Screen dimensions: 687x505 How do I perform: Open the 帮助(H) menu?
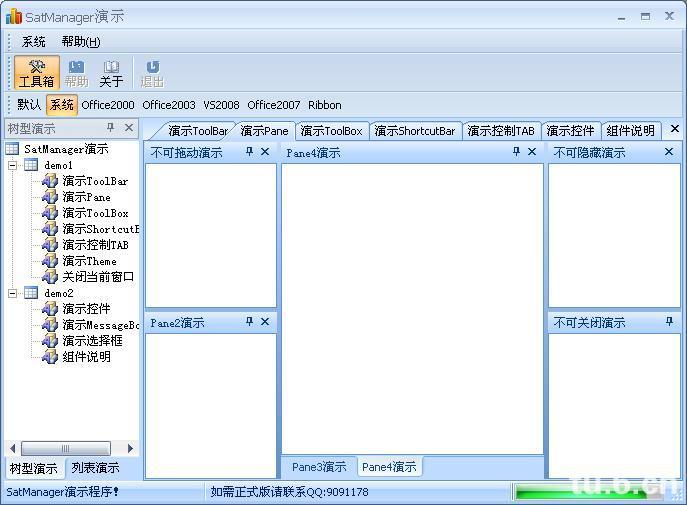point(81,42)
